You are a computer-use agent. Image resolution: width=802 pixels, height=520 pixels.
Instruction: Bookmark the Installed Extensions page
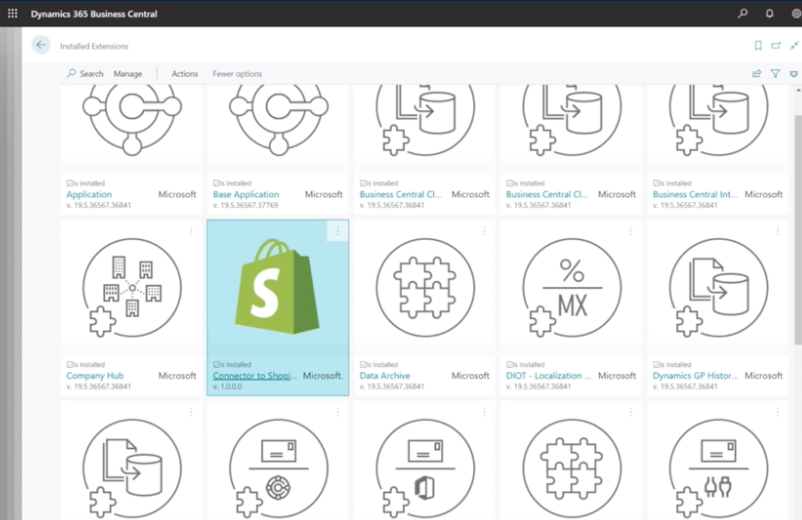(x=758, y=46)
